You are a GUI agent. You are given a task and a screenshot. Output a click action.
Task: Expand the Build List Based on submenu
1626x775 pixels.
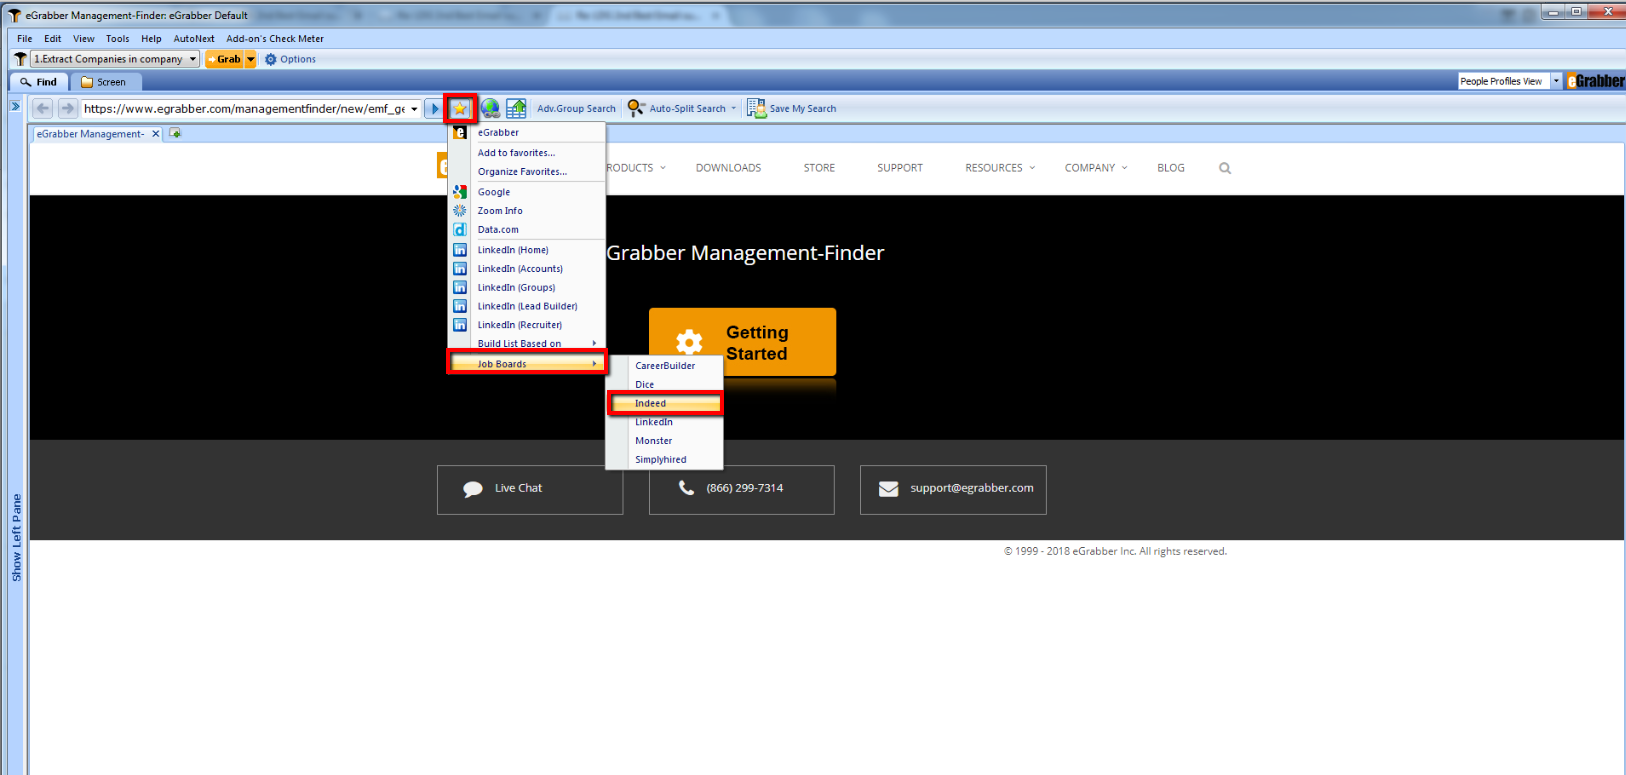[x=594, y=343]
